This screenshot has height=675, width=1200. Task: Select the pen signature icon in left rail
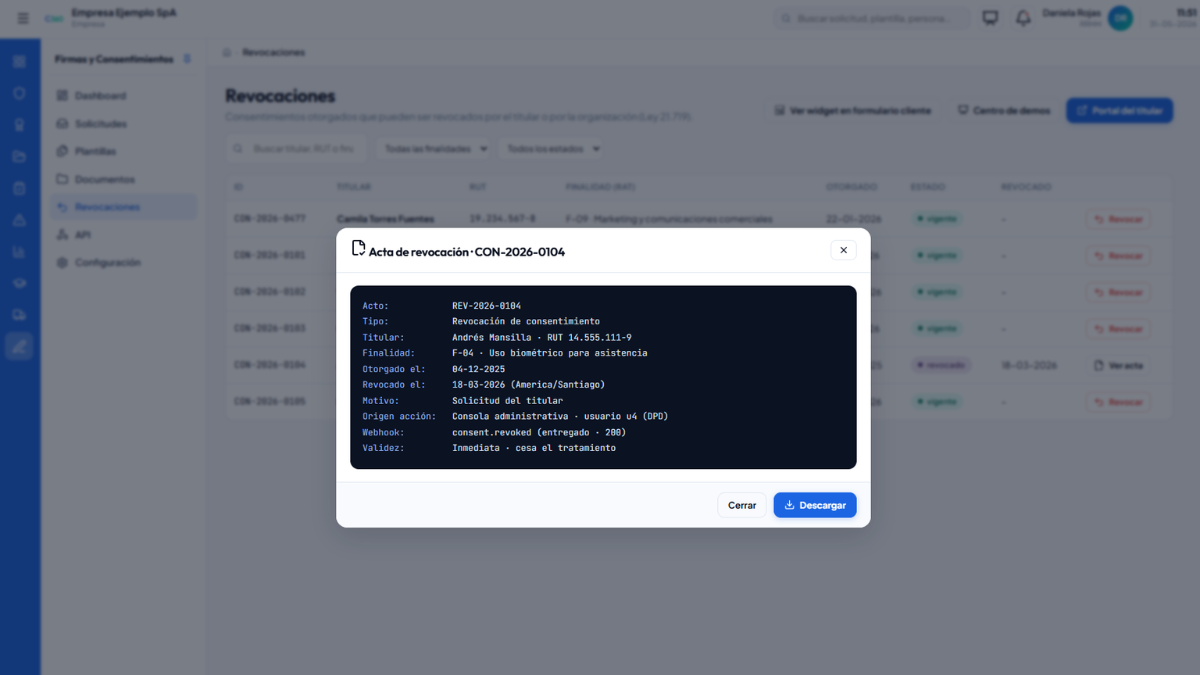point(19,347)
